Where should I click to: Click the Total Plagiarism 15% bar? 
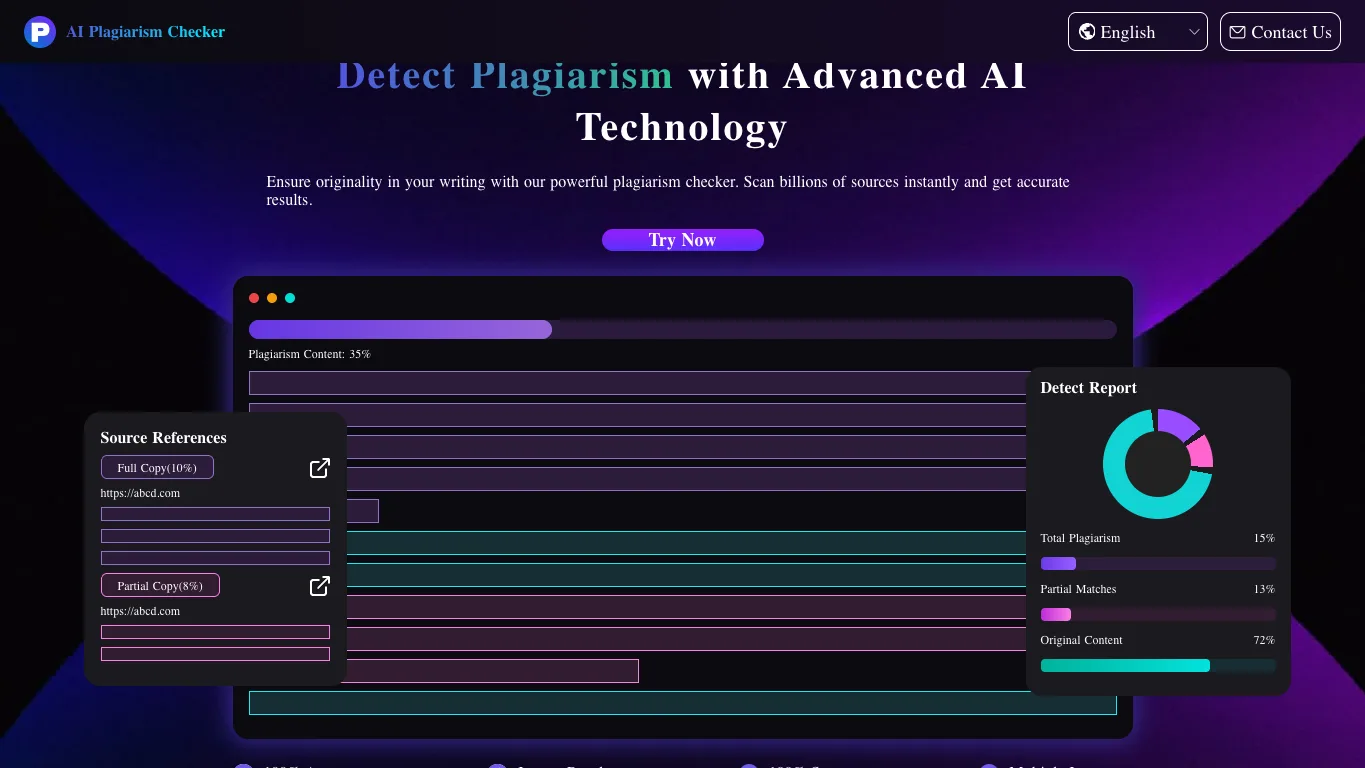tap(1158, 564)
